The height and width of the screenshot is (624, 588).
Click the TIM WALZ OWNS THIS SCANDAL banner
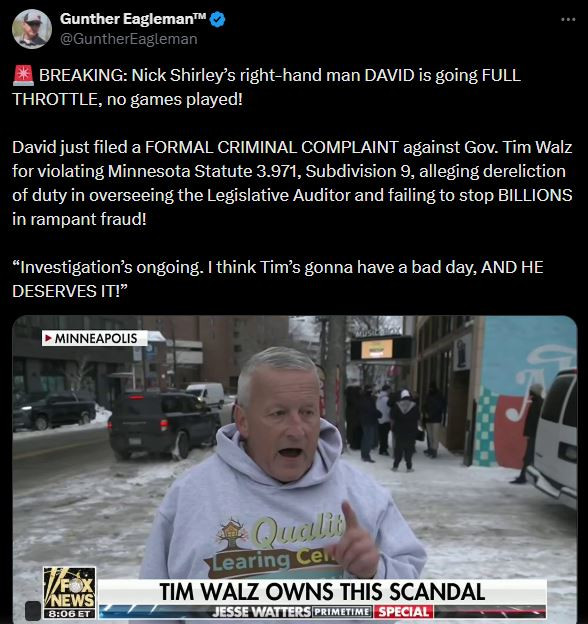click(x=322, y=592)
